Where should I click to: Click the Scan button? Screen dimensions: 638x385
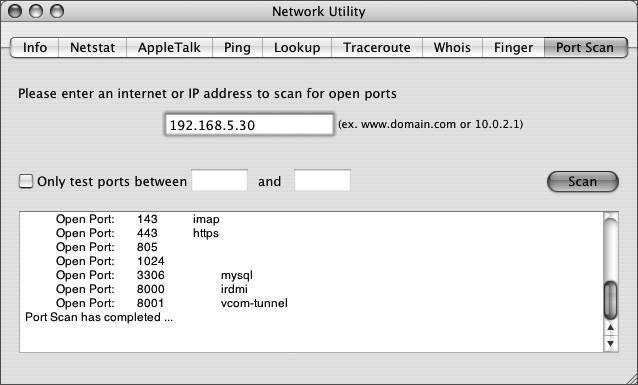[x=583, y=182]
